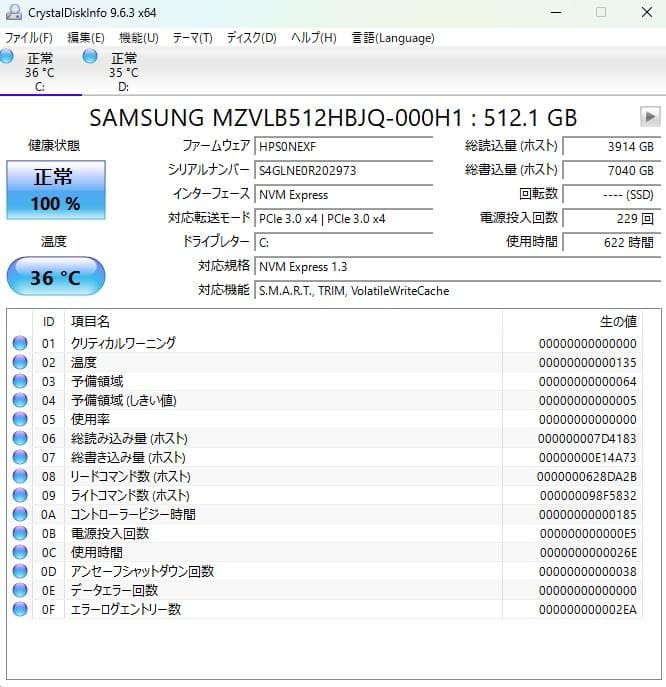Click status icon for 使用率 row

click(x=20, y=419)
